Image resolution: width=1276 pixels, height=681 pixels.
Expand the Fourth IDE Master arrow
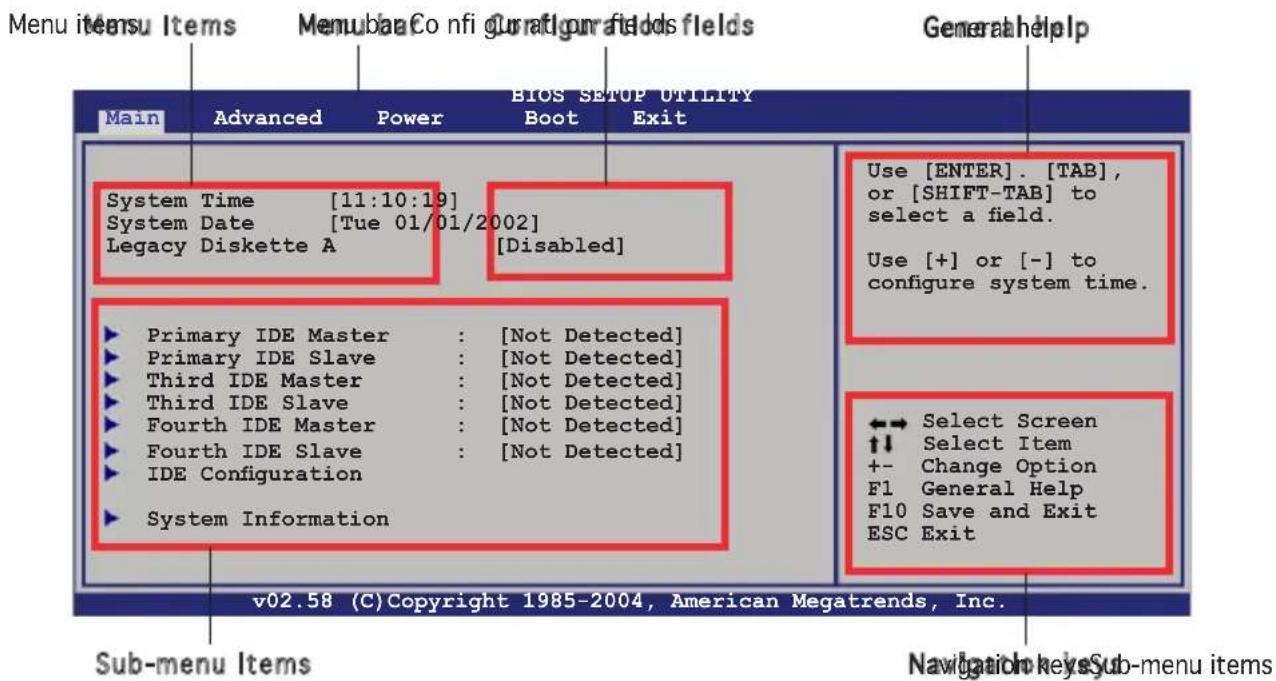point(111,426)
